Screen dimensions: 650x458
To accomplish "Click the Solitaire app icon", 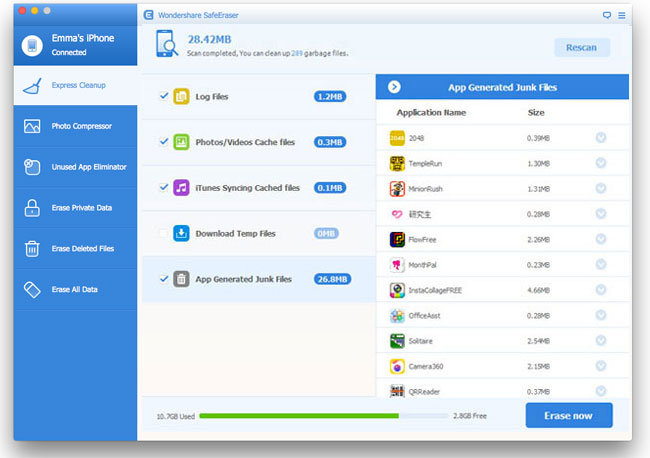I will coord(397,341).
